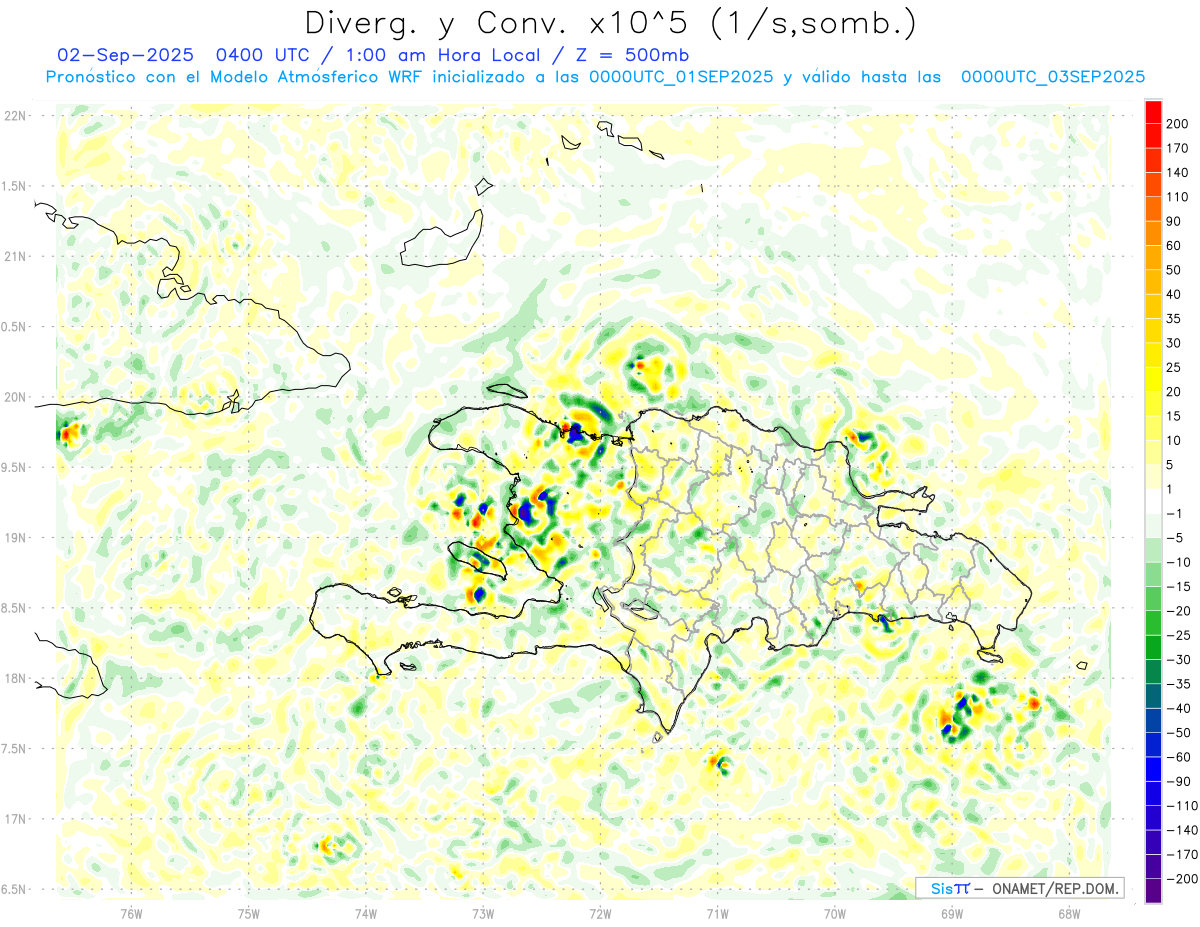Click the '-30' colorbar value
The width and height of the screenshot is (1200, 927).
(x=1177, y=660)
